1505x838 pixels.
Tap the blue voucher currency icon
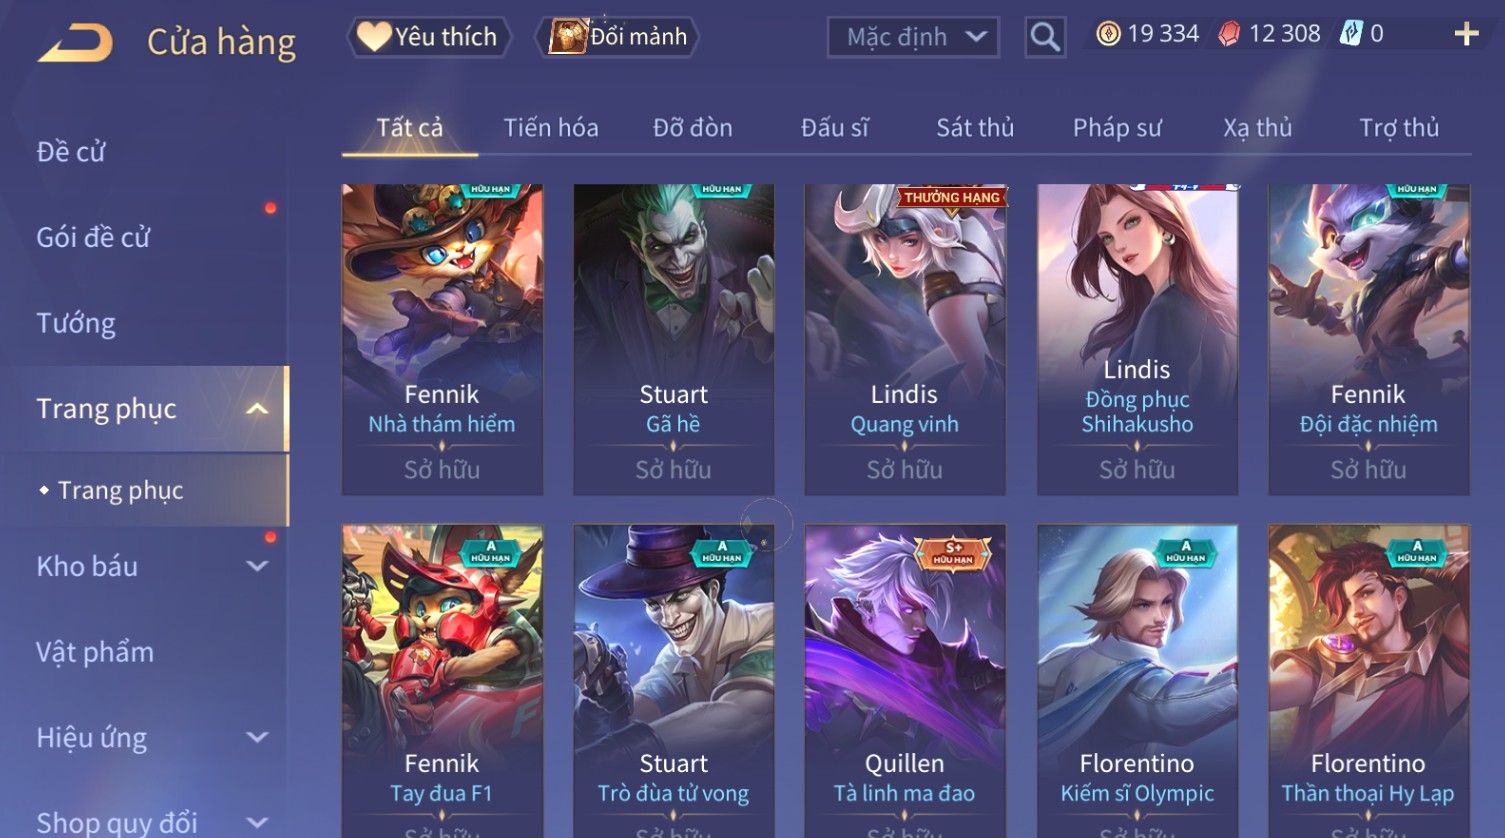coord(1351,33)
